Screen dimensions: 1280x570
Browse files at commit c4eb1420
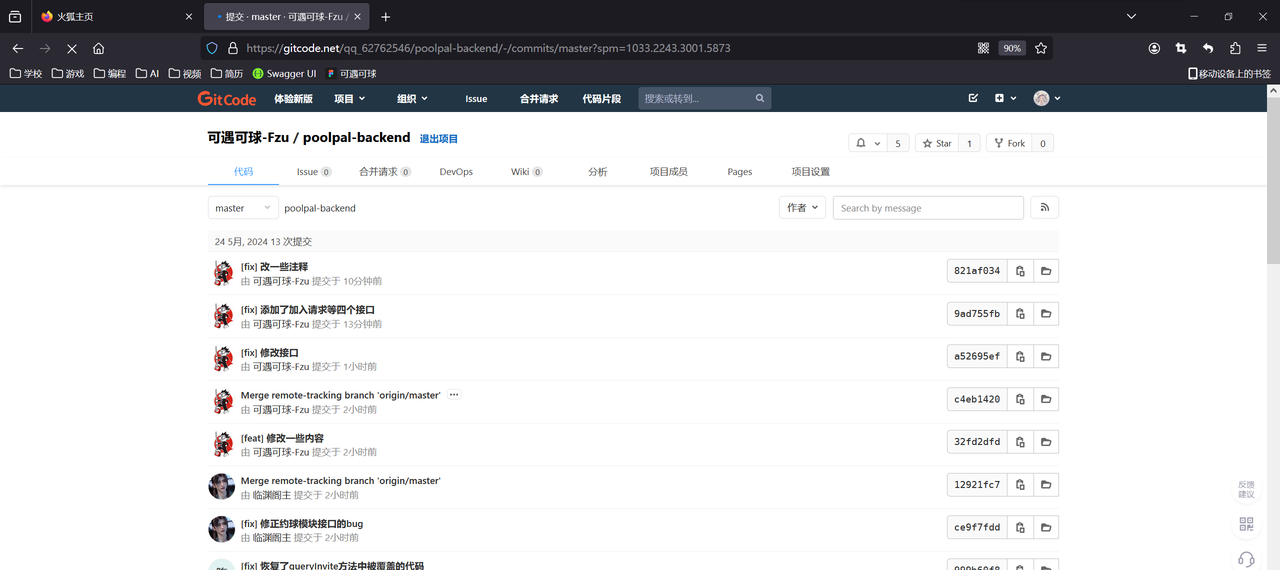pos(1046,399)
